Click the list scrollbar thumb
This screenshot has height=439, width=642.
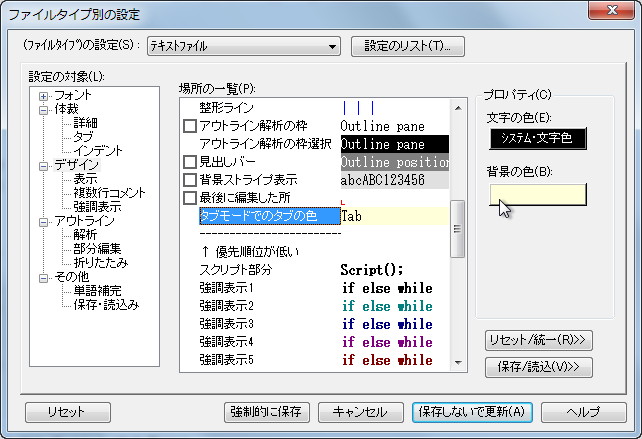458,229
